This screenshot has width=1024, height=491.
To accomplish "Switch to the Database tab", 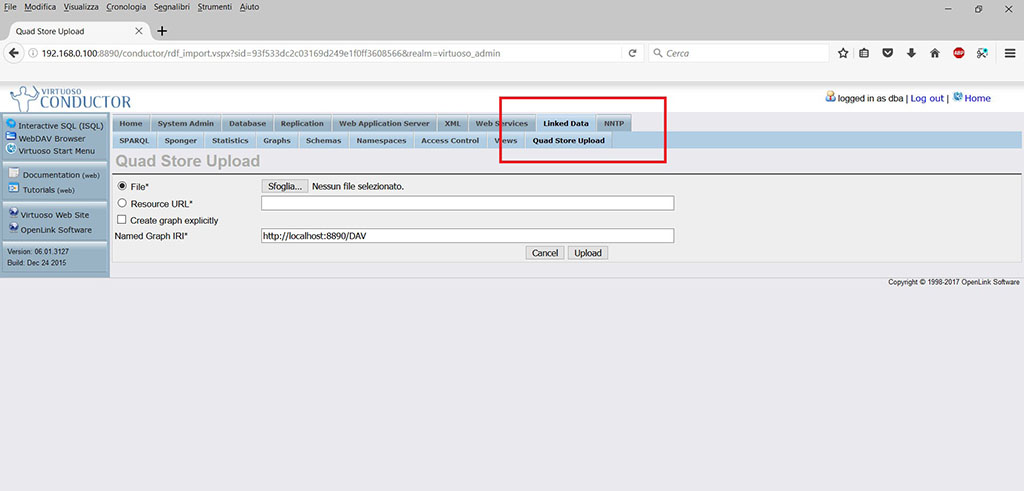I will (248, 123).
